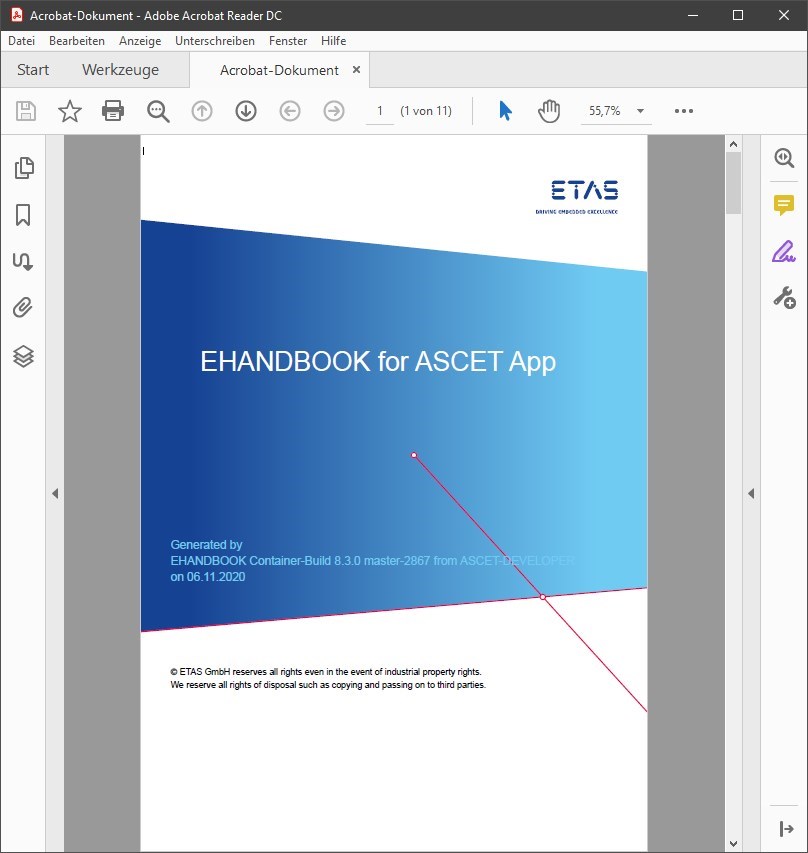Zoom out with the magnifier minus icon
808x853 pixels.
[158, 111]
